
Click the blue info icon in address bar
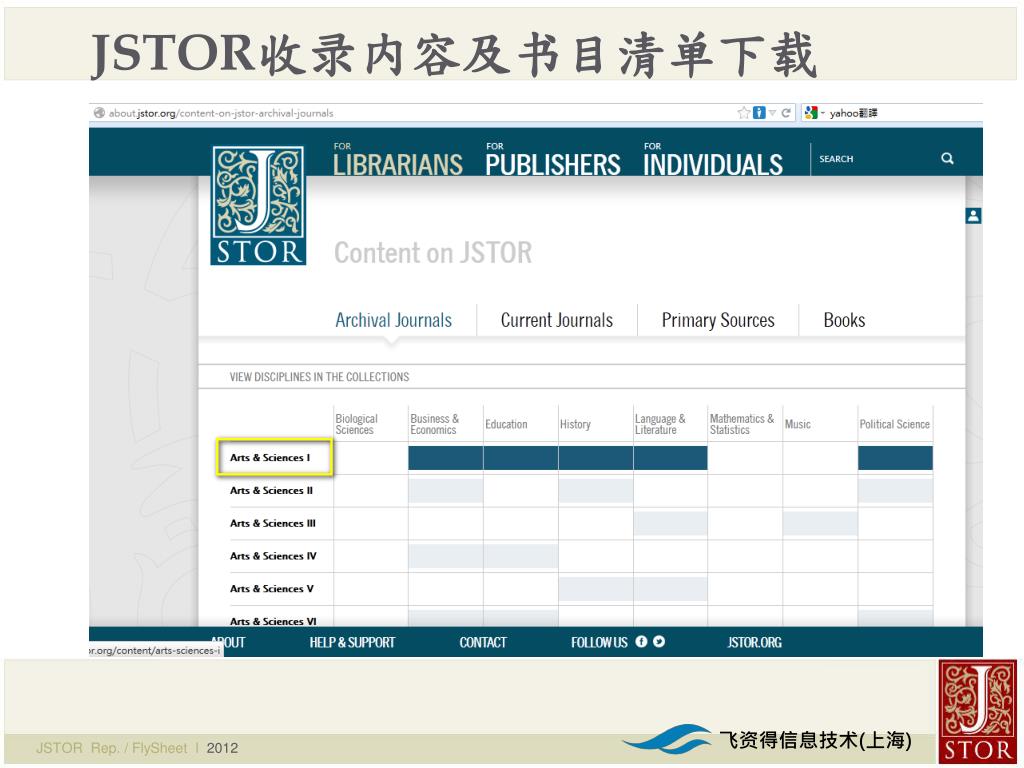[x=759, y=113]
